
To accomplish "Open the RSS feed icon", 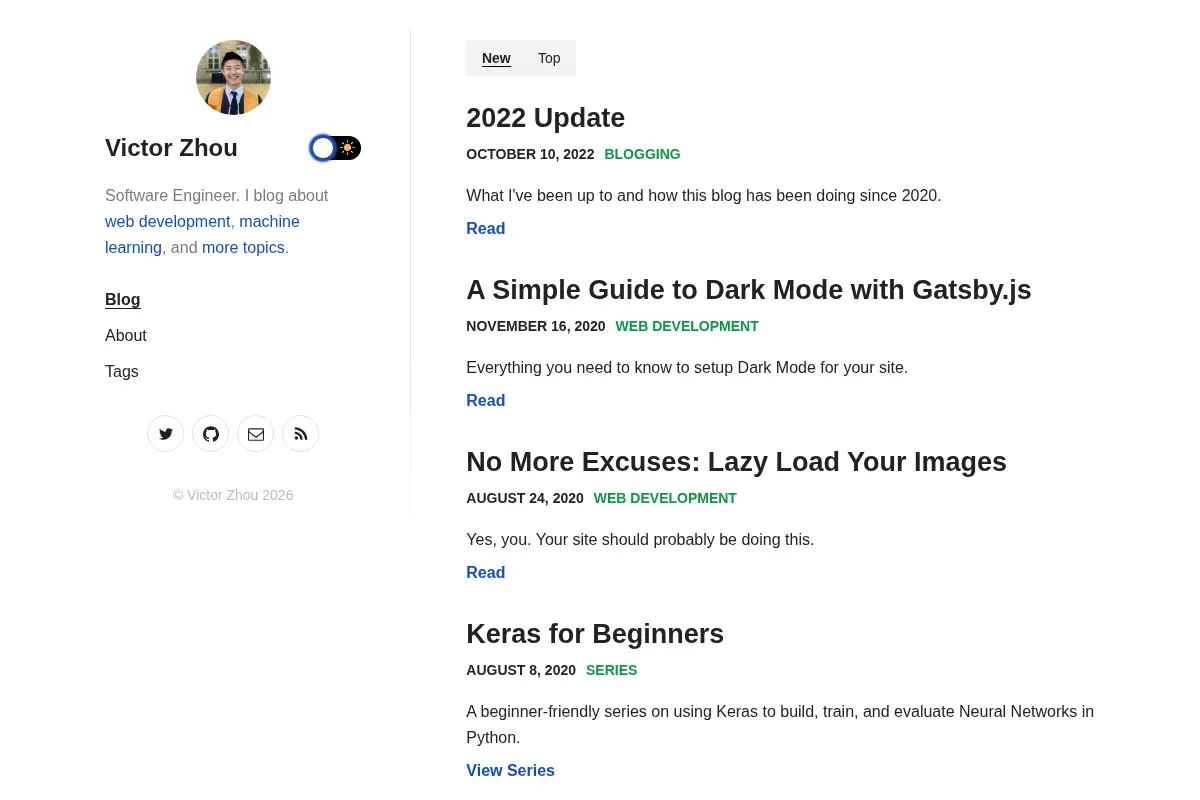I will pos(300,434).
